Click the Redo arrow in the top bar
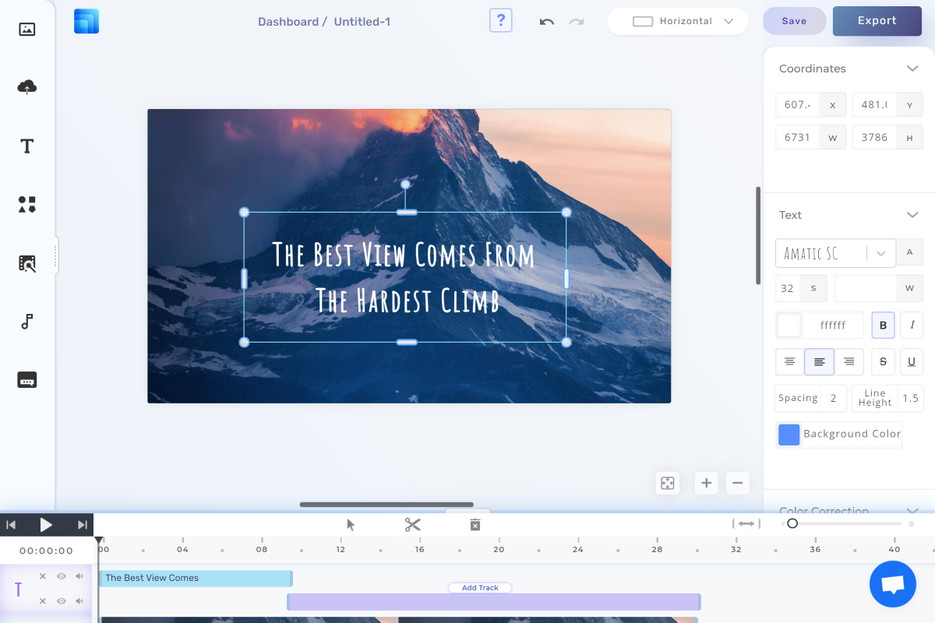Image resolution: width=935 pixels, height=623 pixels. pyautogui.click(x=577, y=21)
